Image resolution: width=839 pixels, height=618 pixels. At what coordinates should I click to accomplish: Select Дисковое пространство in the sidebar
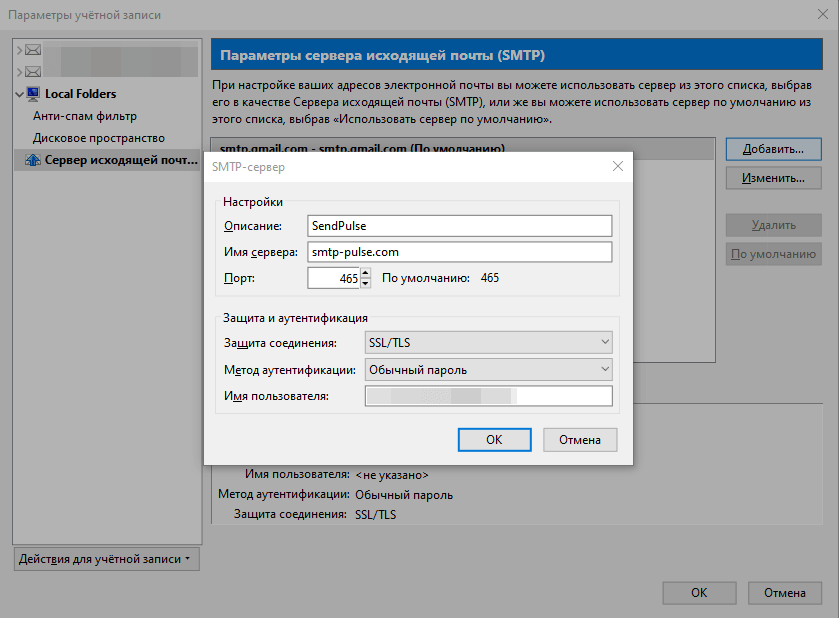pyautogui.click(x=99, y=138)
